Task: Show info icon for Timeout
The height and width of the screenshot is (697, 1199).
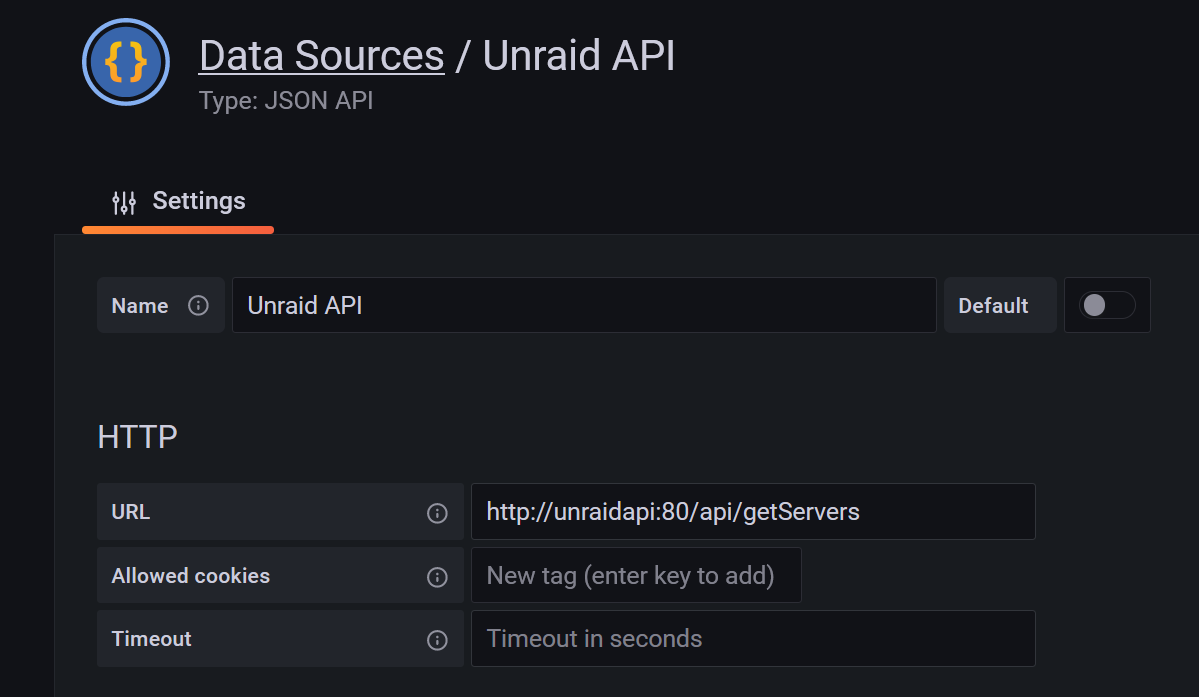Action: tap(437, 640)
